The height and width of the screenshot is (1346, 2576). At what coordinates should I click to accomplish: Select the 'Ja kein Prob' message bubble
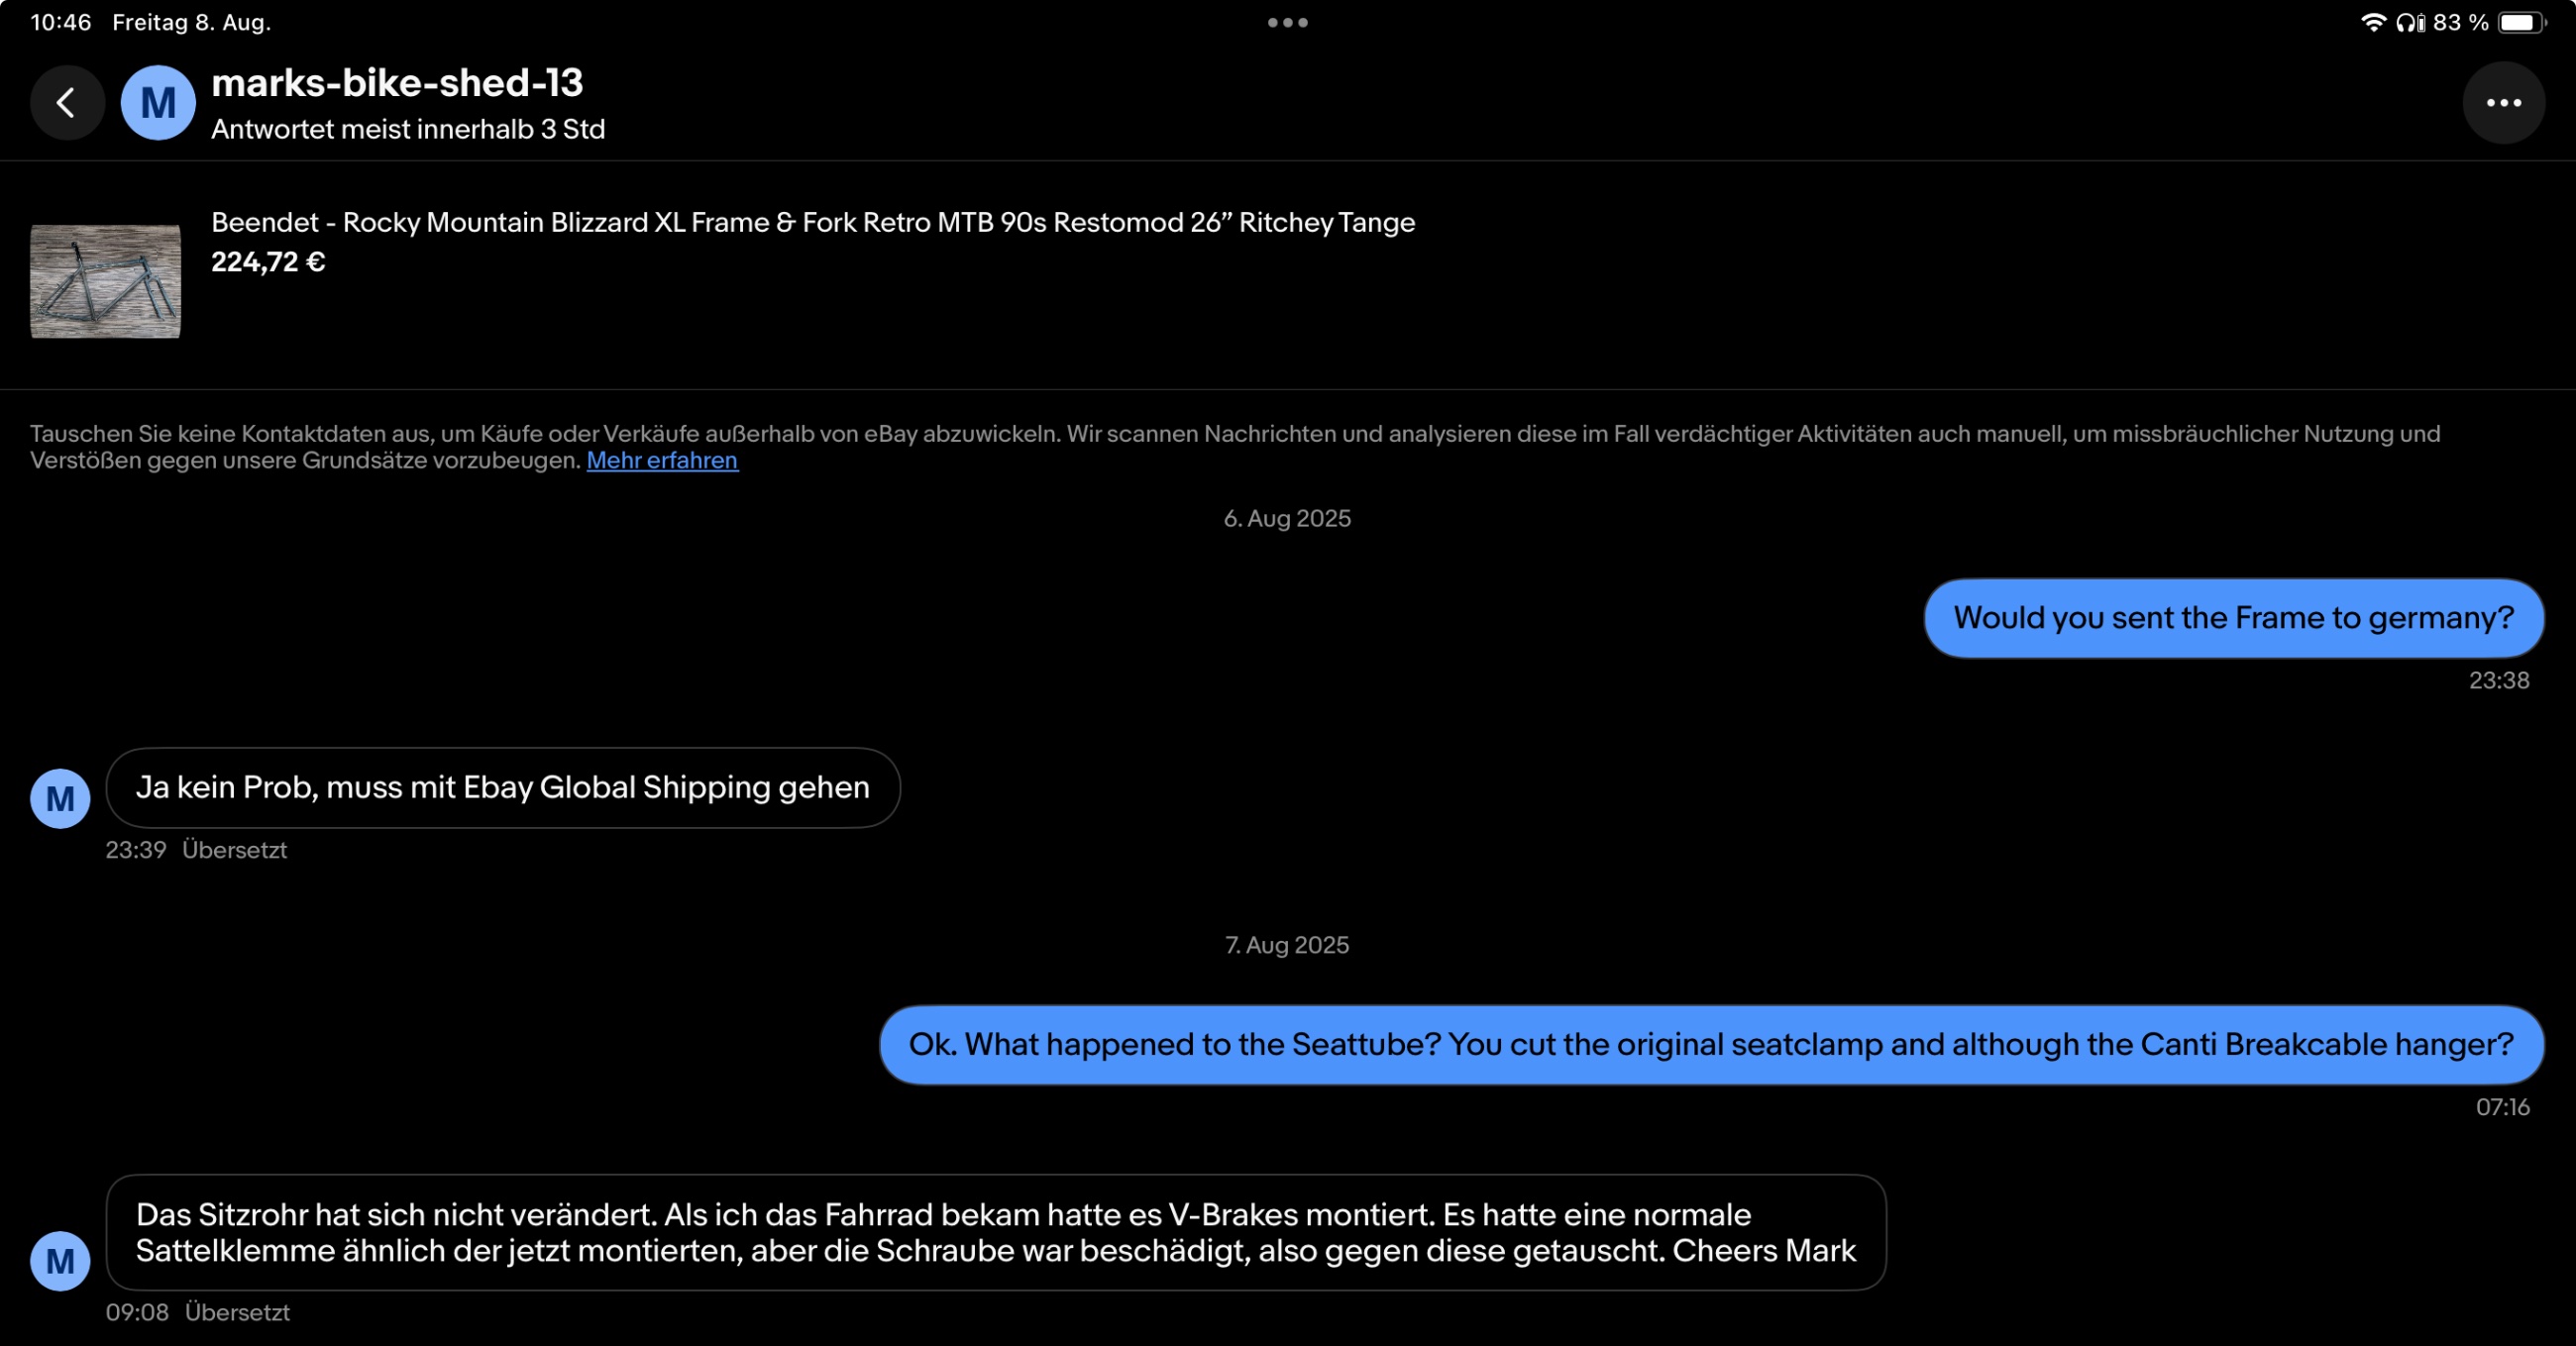click(502, 788)
